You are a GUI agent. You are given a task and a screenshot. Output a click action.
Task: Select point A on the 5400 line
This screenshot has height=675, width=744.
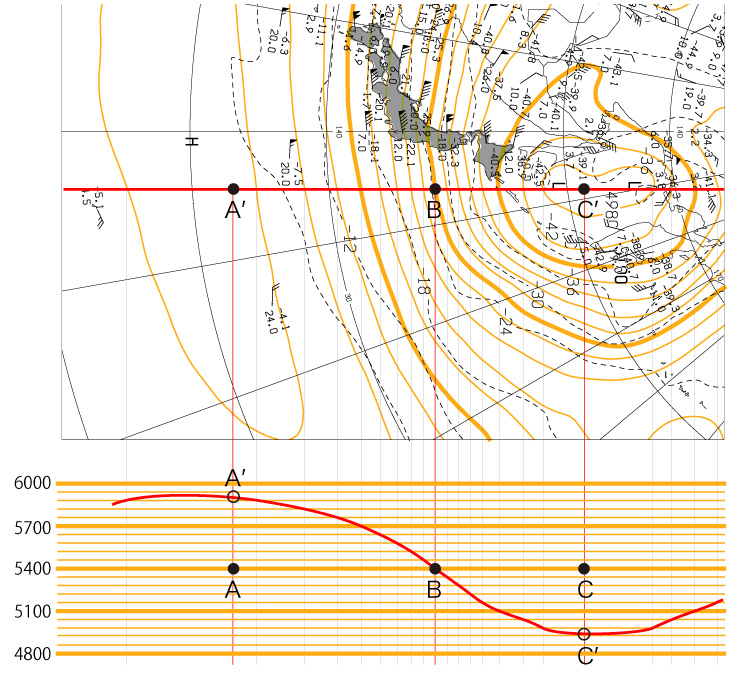(x=233, y=568)
